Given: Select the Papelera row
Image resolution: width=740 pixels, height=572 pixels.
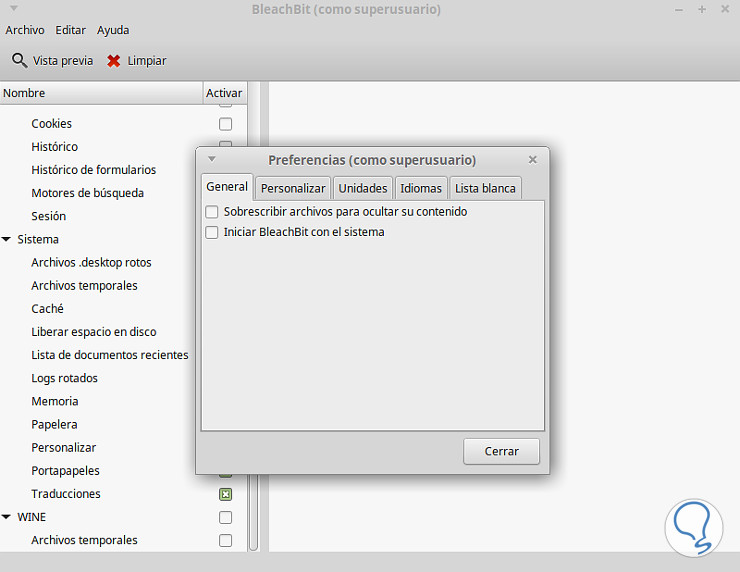Looking at the screenshot, I should (54, 424).
